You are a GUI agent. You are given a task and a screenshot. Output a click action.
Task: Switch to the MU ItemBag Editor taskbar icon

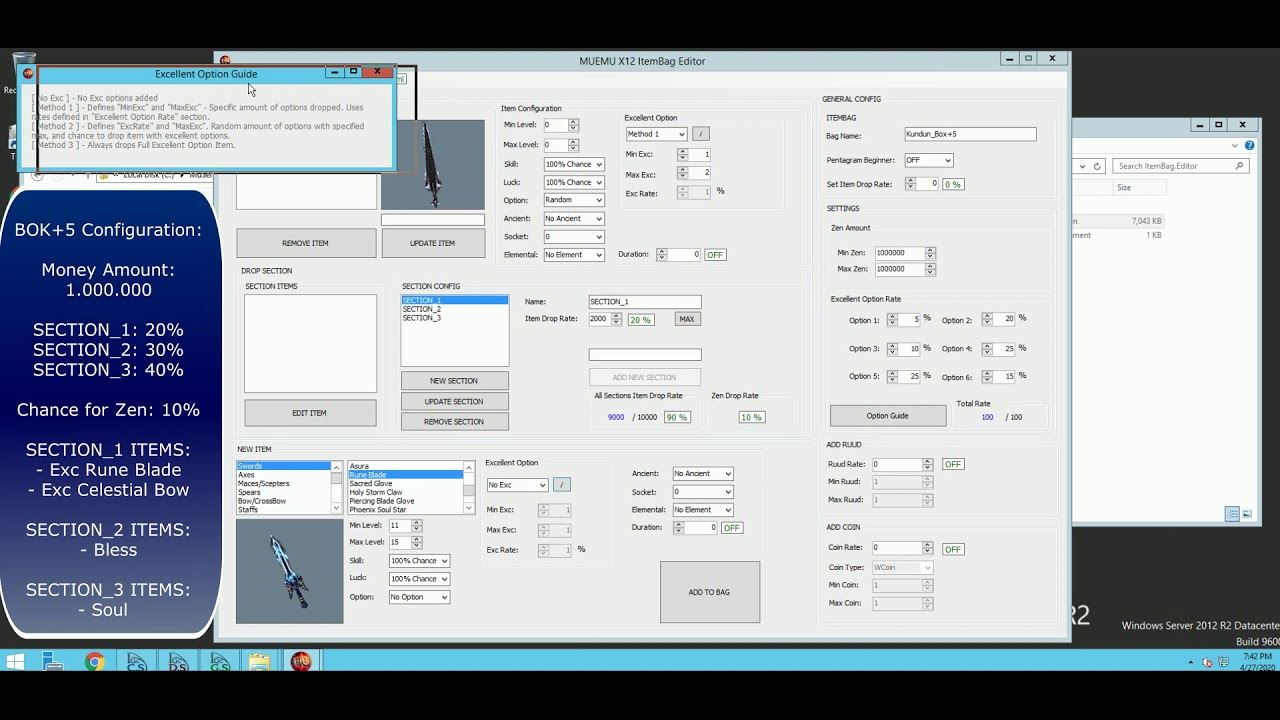coord(301,661)
